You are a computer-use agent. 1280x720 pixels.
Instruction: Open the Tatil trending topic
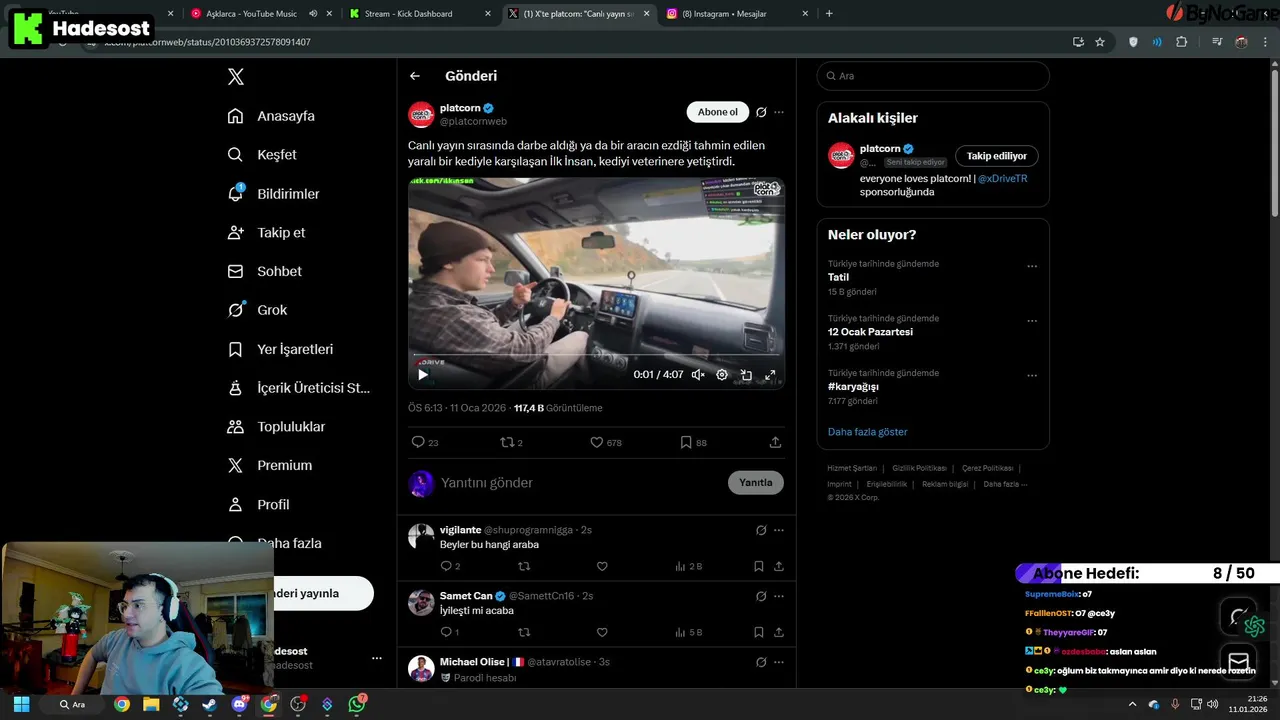[838, 277]
